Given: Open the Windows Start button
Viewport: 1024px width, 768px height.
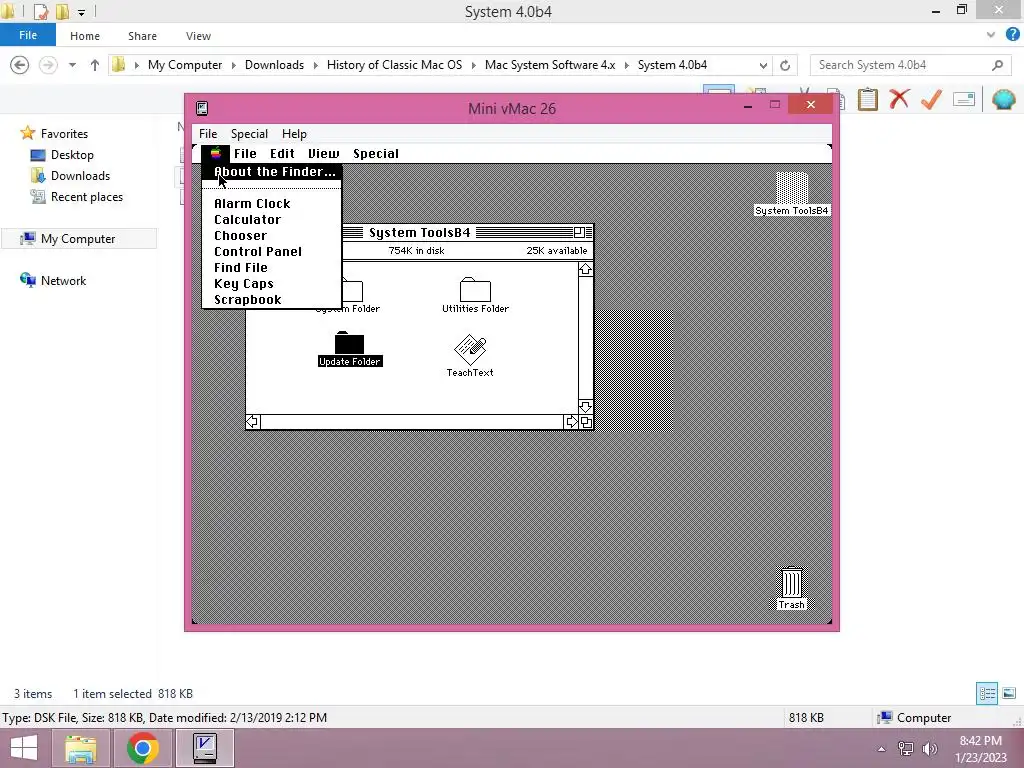Looking at the screenshot, I should [24, 748].
